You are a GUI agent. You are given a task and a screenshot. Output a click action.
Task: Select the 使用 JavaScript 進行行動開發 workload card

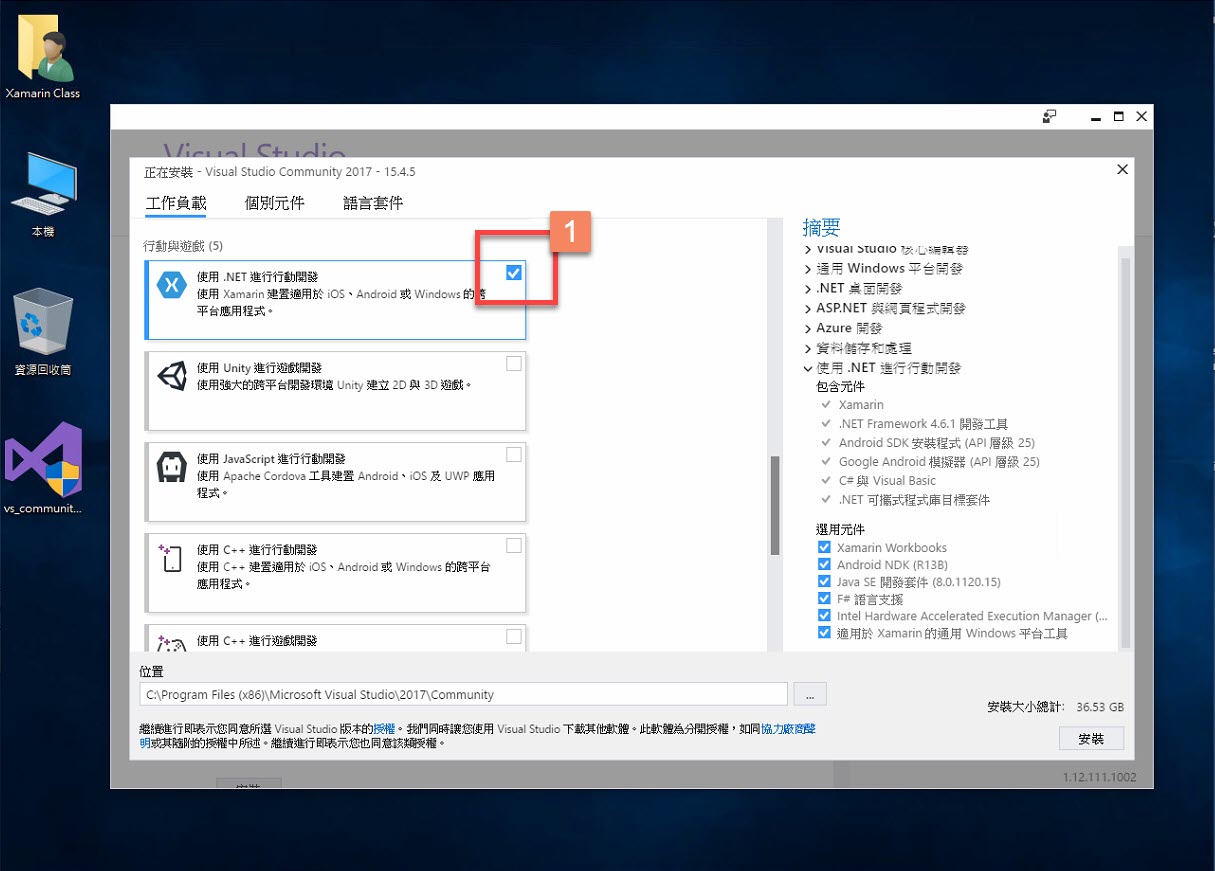point(336,481)
